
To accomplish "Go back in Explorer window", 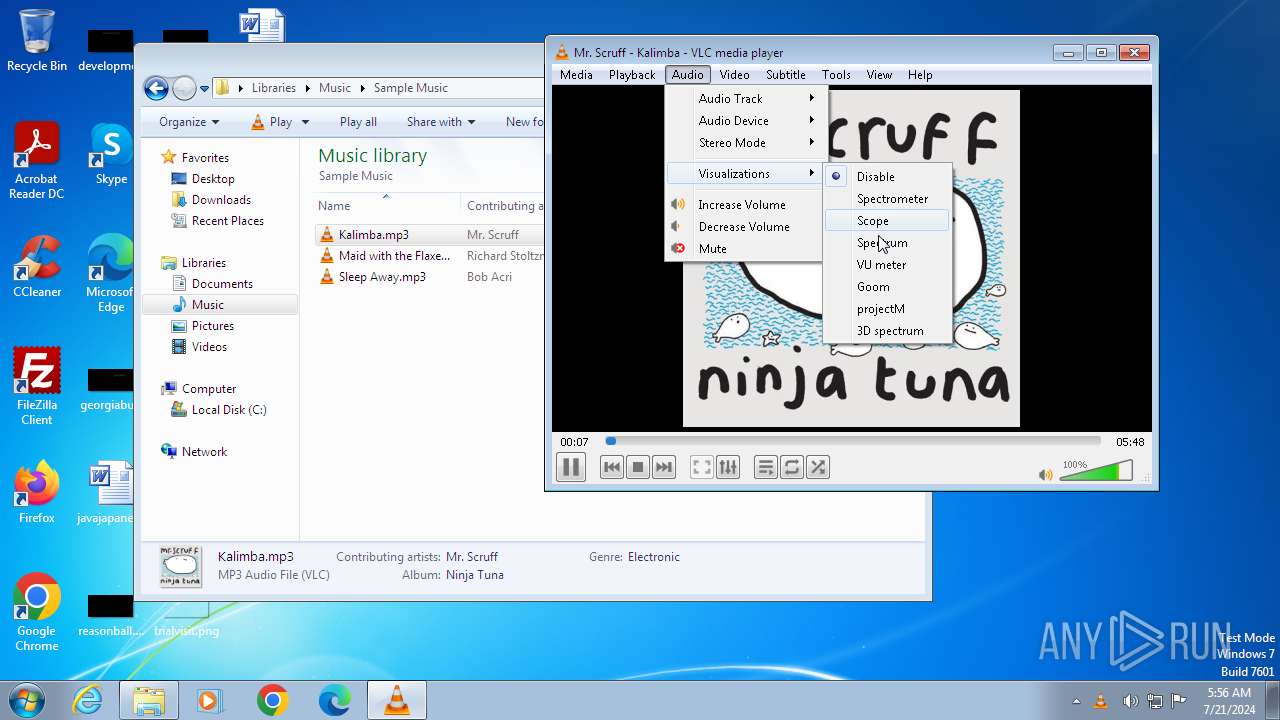I will tap(156, 88).
